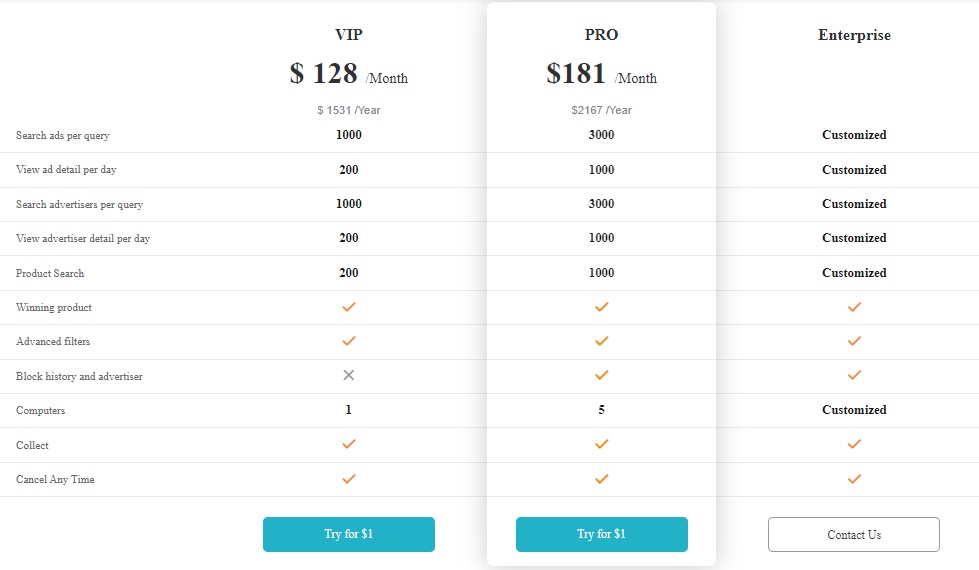Click the $ 128 /Month price
979x570 pixels.
[348, 74]
